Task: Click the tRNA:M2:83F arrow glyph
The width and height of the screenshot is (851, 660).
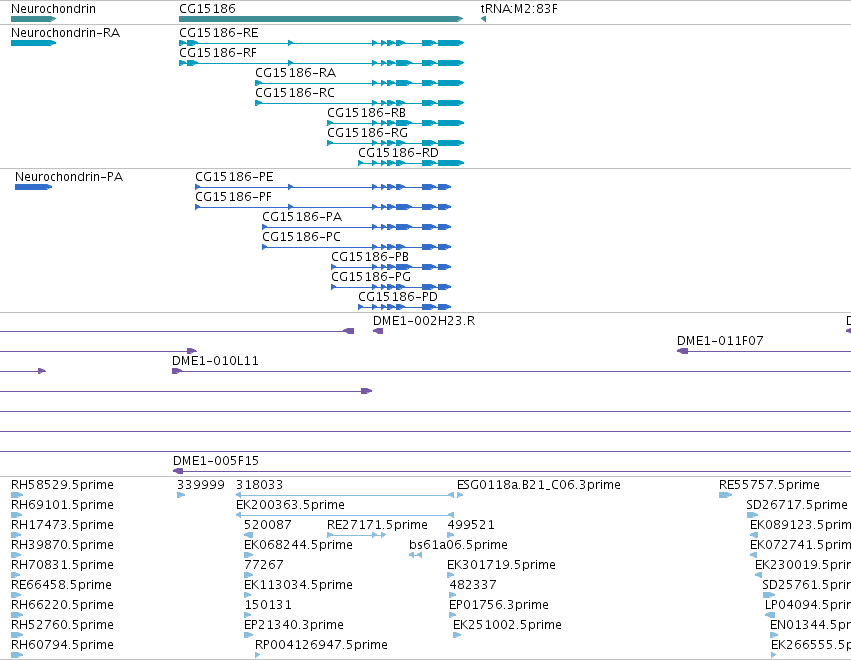Action: pyautogui.click(x=483, y=19)
